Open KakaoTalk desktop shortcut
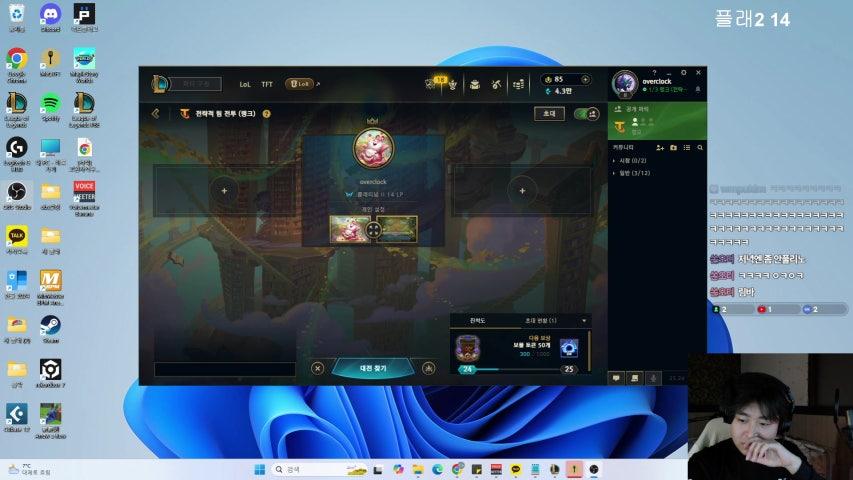853x480 pixels. point(17,240)
